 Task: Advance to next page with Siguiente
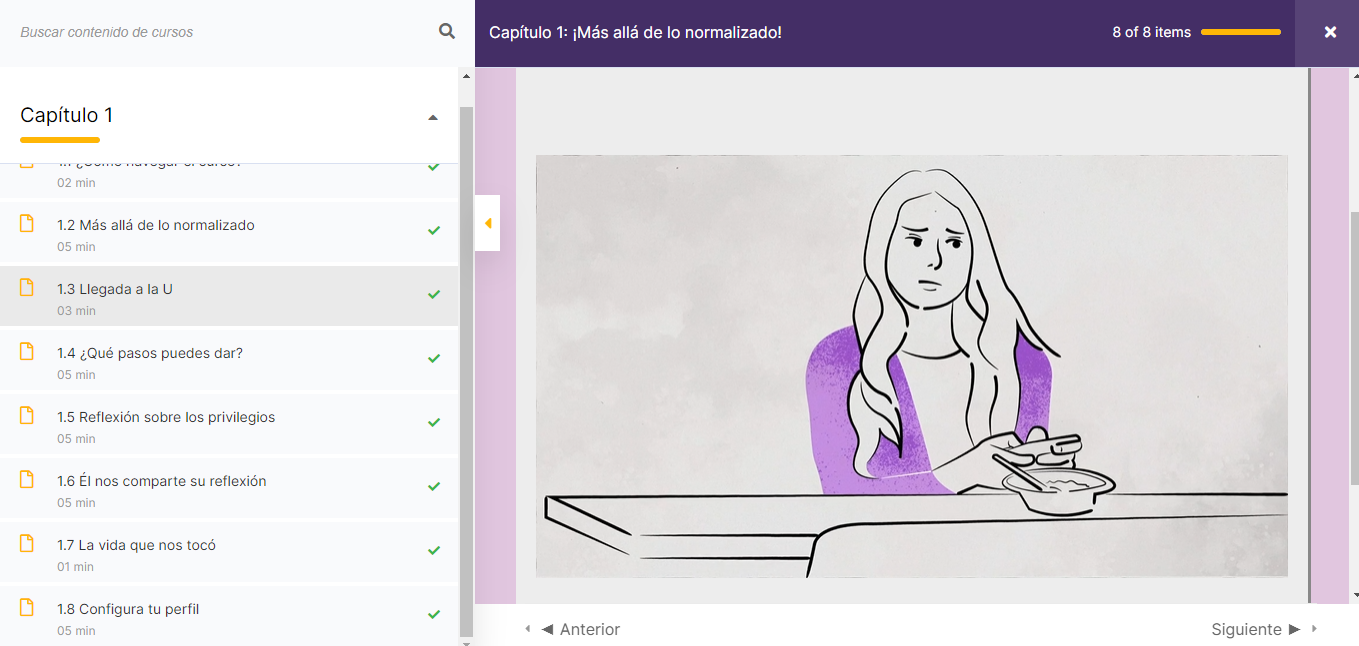[1255, 629]
